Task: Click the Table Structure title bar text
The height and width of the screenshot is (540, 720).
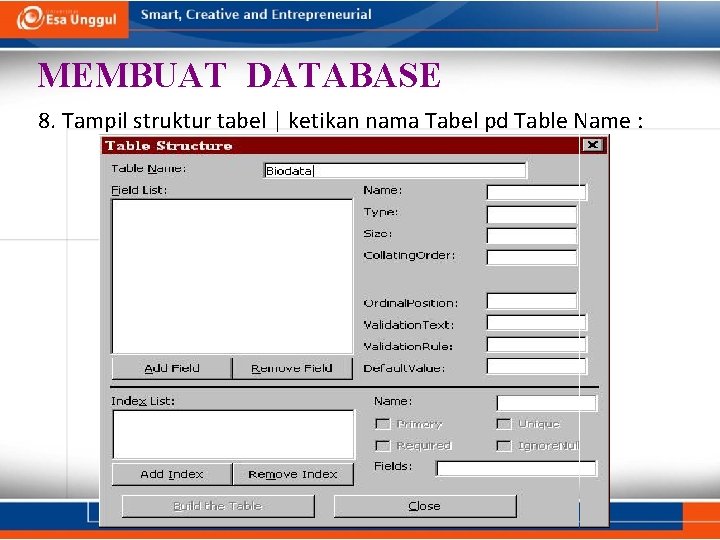Action: (x=169, y=146)
